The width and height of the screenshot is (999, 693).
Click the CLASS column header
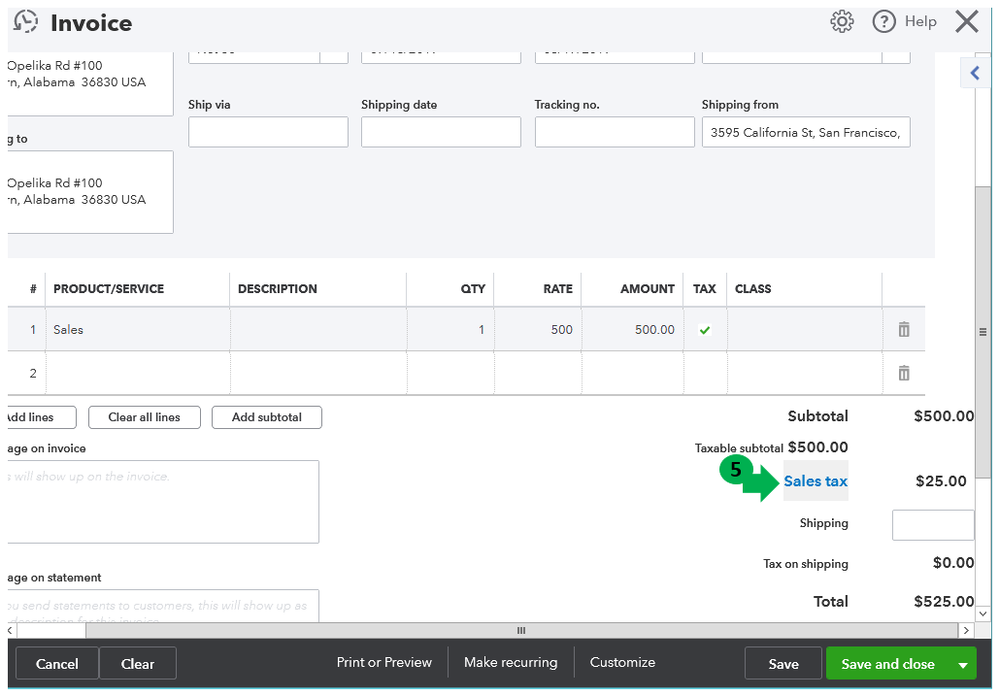click(752, 289)
